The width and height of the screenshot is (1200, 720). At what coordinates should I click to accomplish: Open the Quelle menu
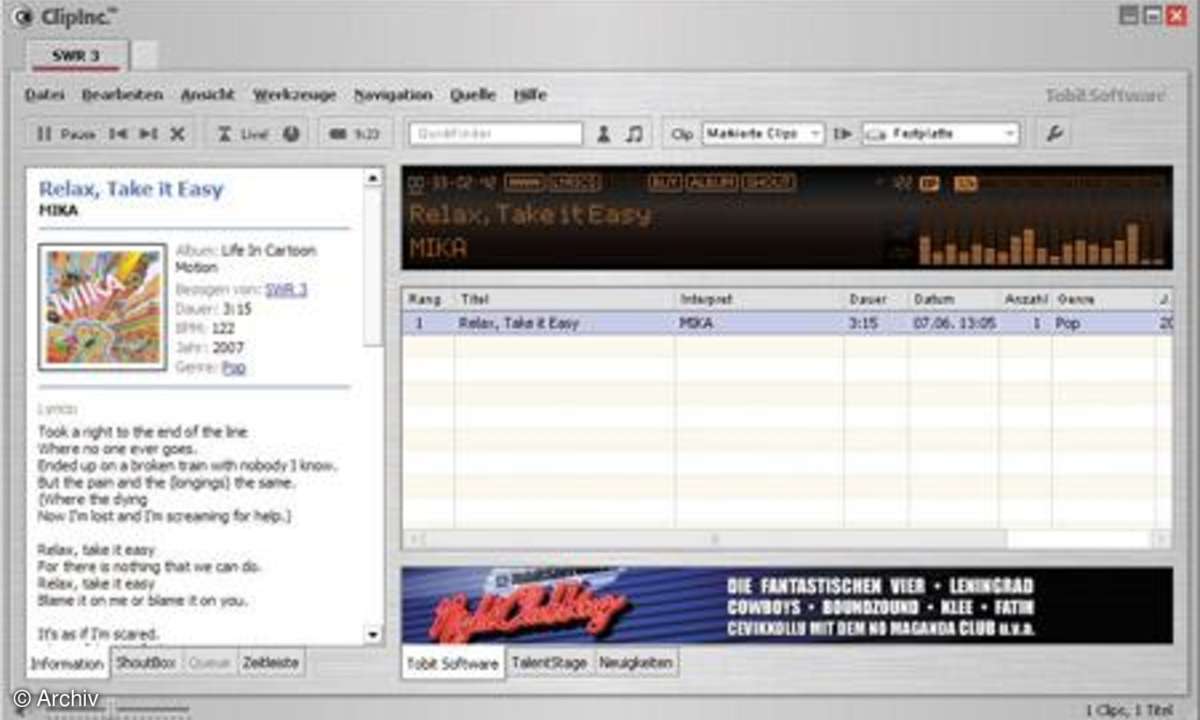[473, 95]
